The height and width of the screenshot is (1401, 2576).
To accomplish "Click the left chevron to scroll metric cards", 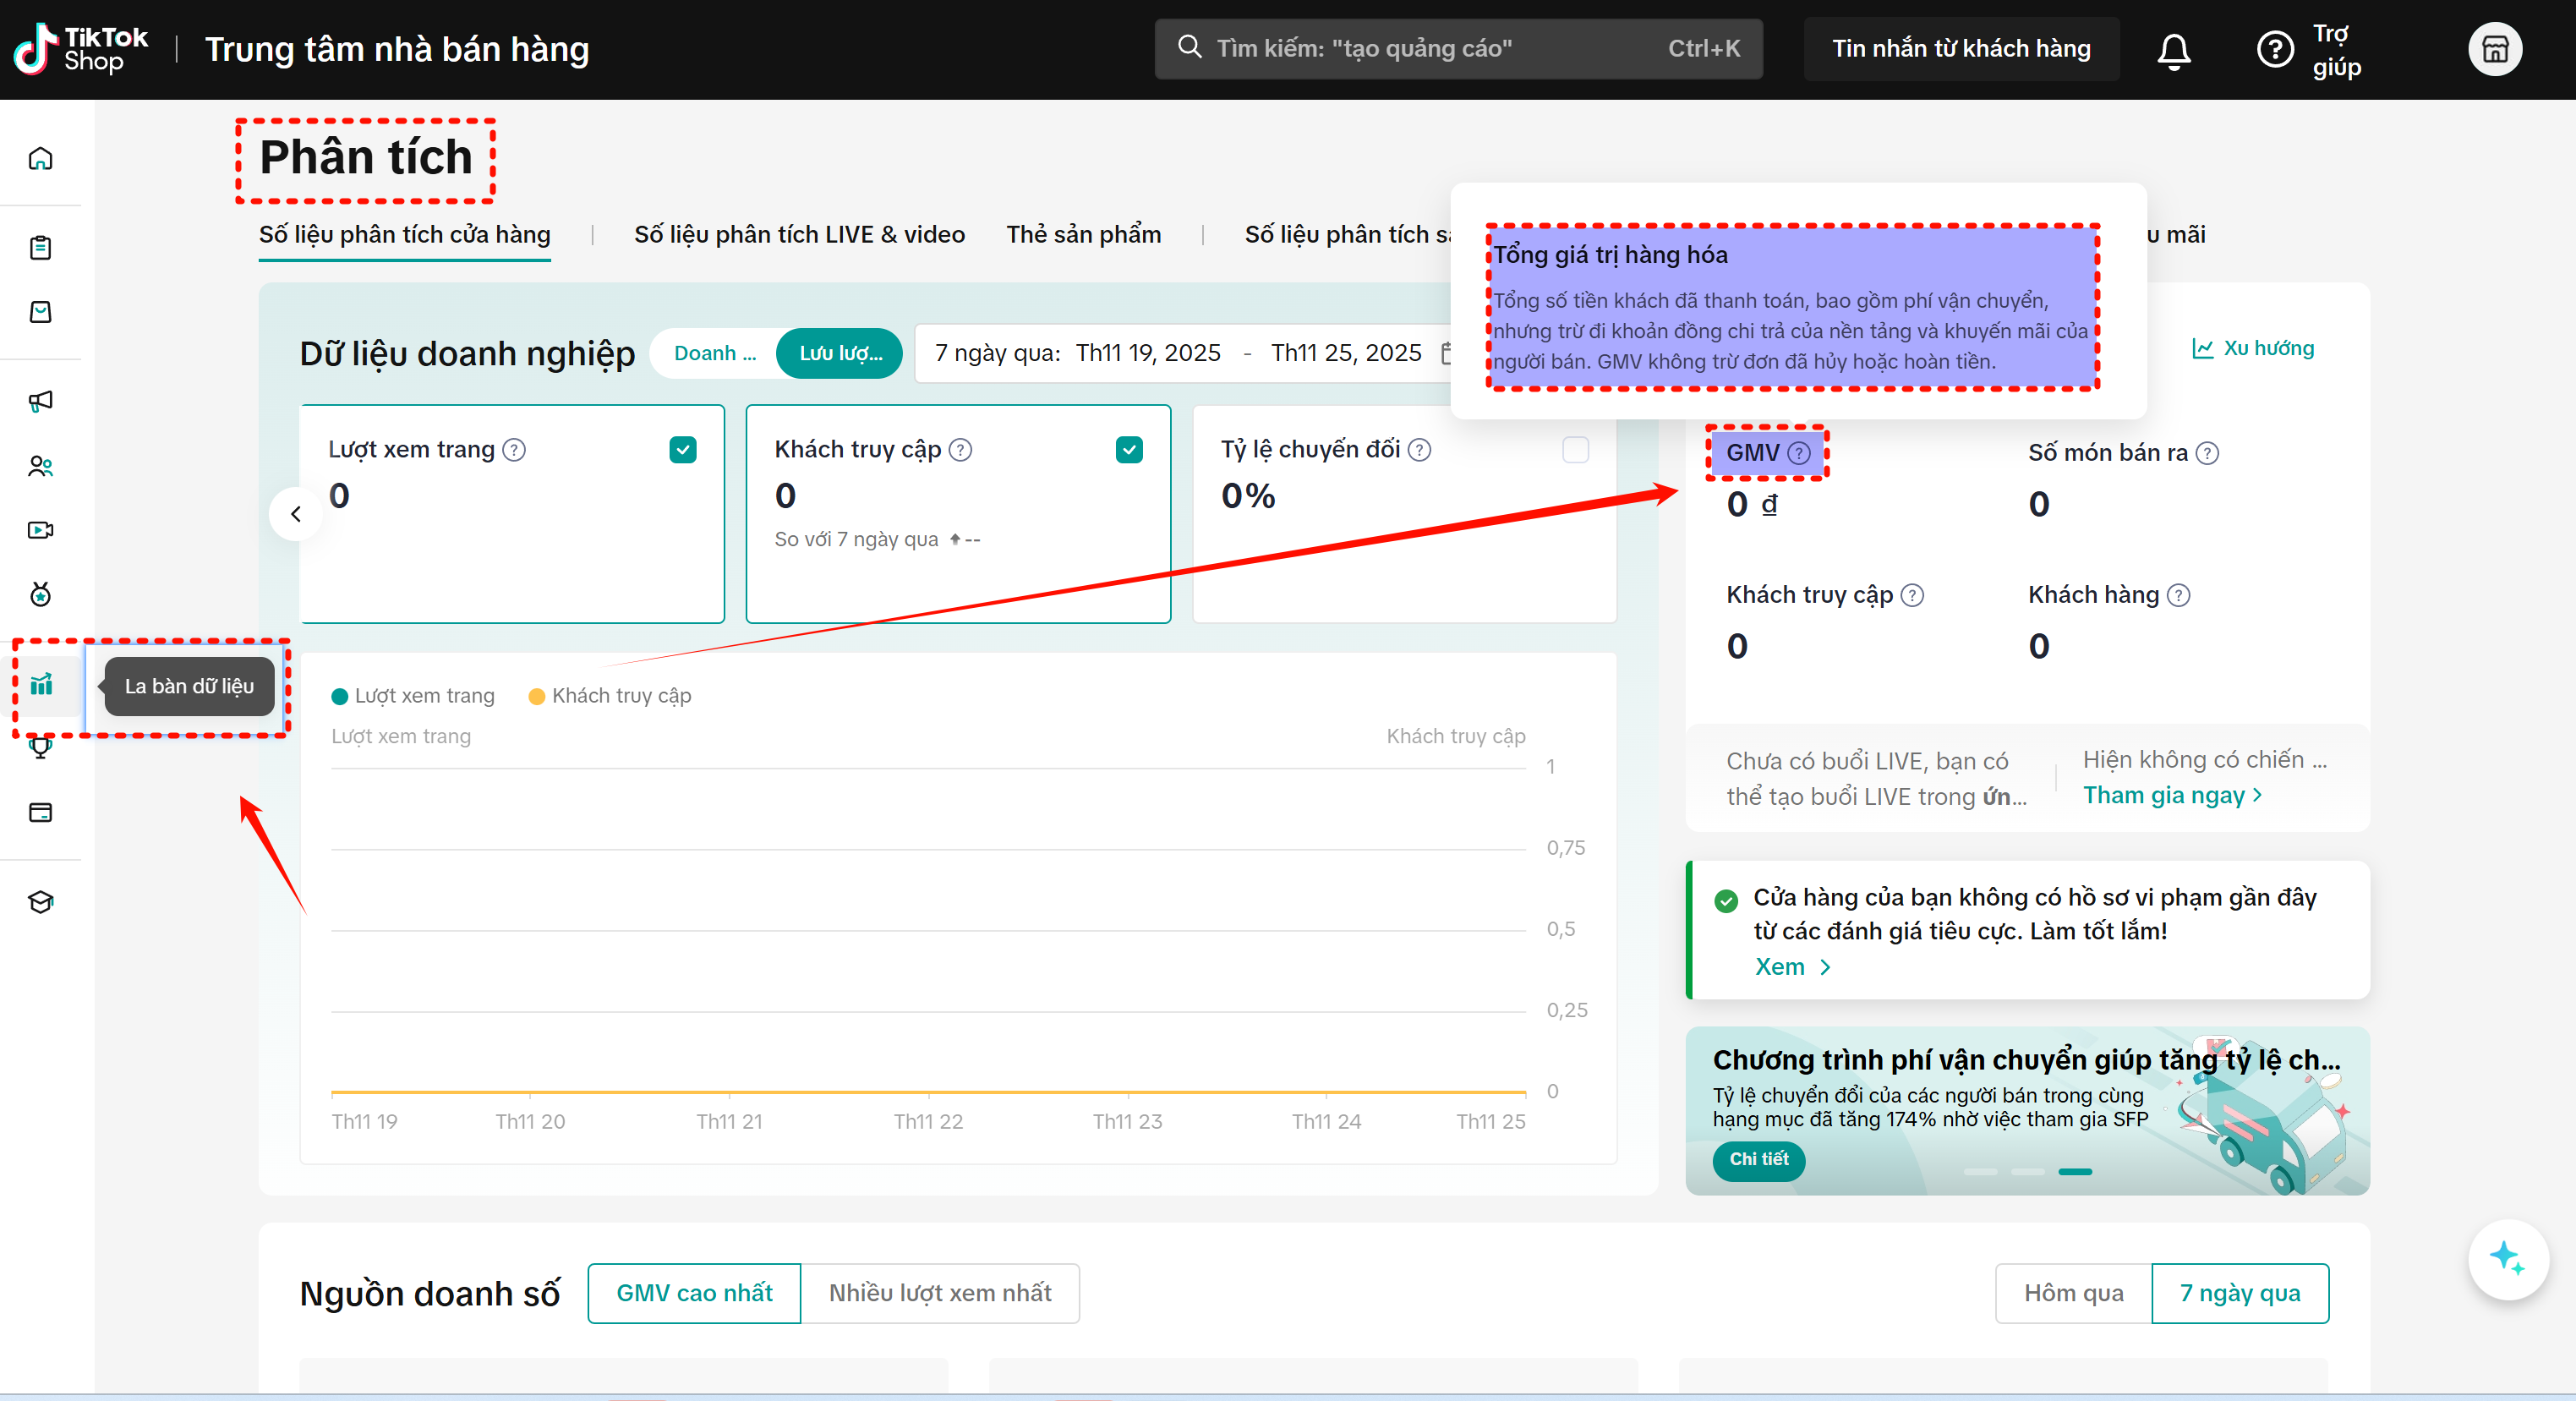I will click(x=295, y=514).
